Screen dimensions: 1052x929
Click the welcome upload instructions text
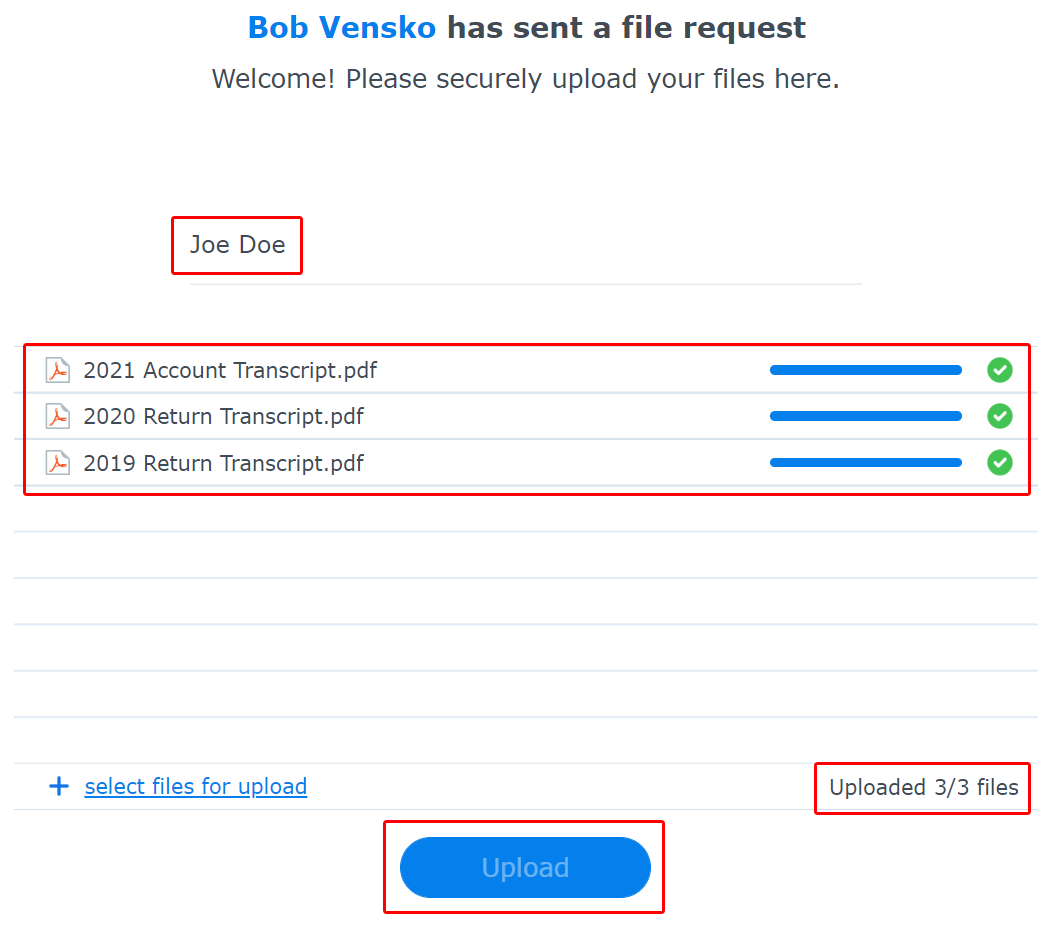point(525,79)
